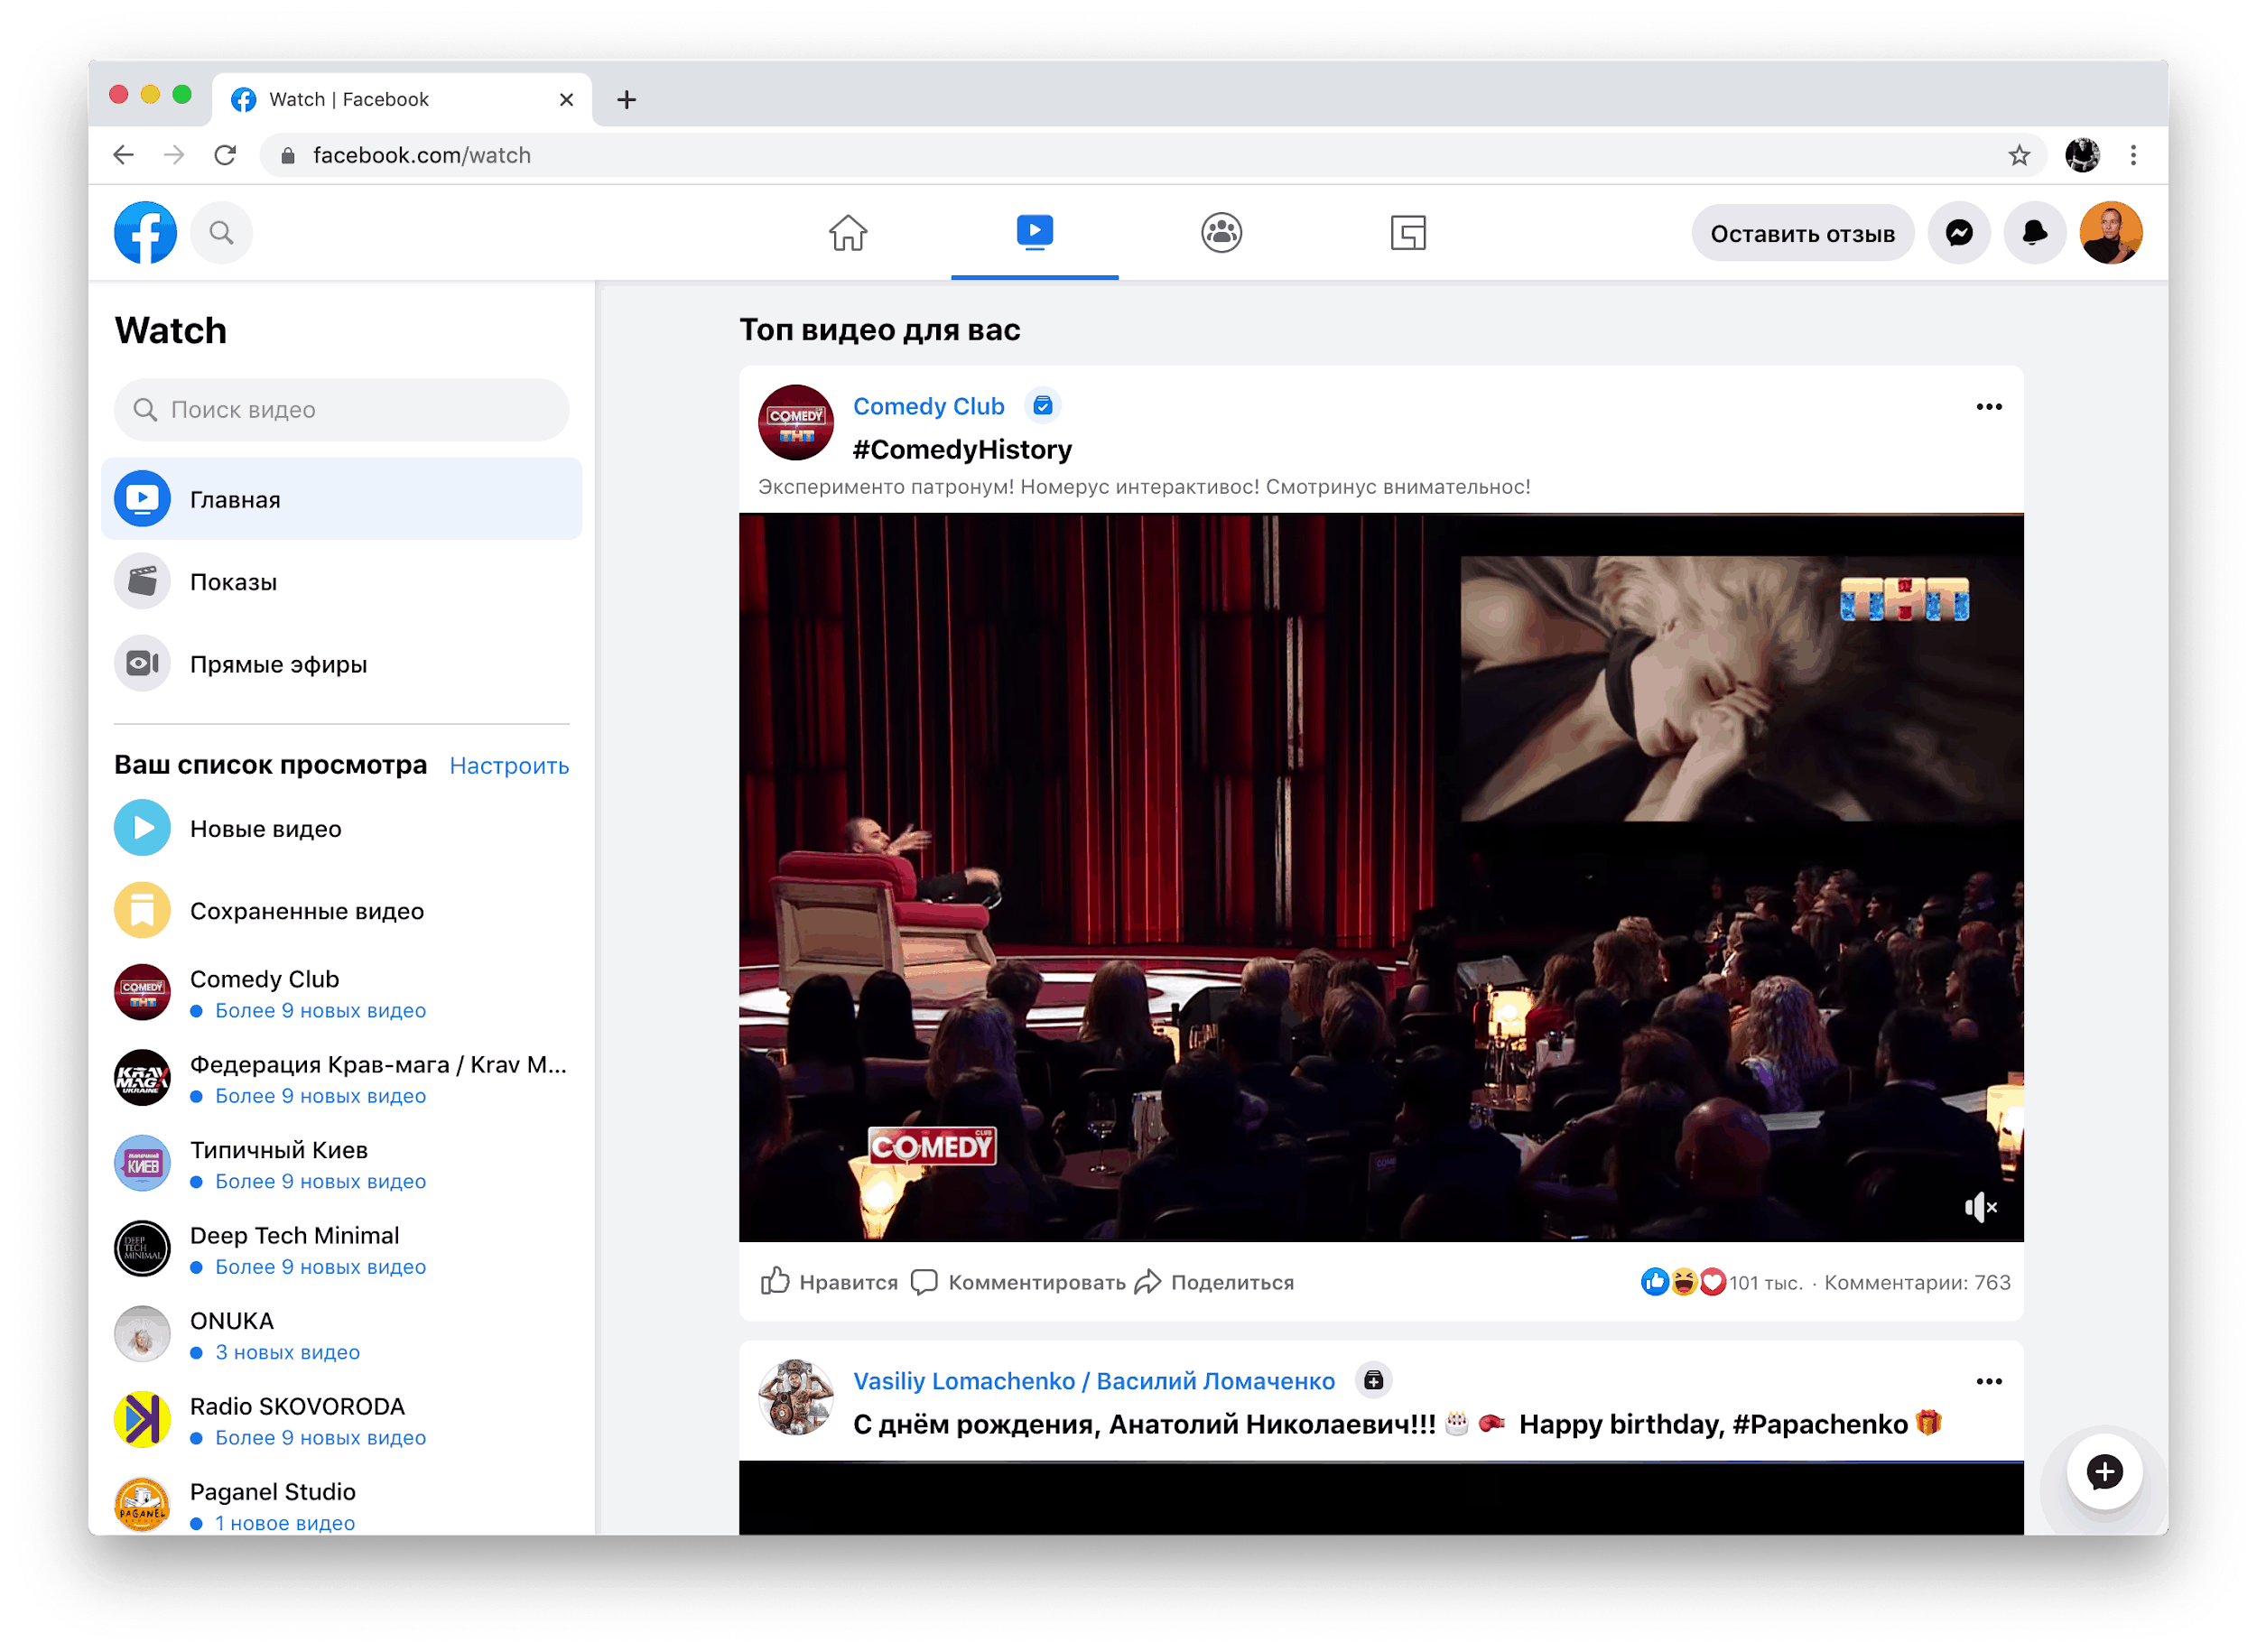Open notifications bell icon
Image resolution: width=2257 pixels, height=1652 pixels.
pos(2035,233)
